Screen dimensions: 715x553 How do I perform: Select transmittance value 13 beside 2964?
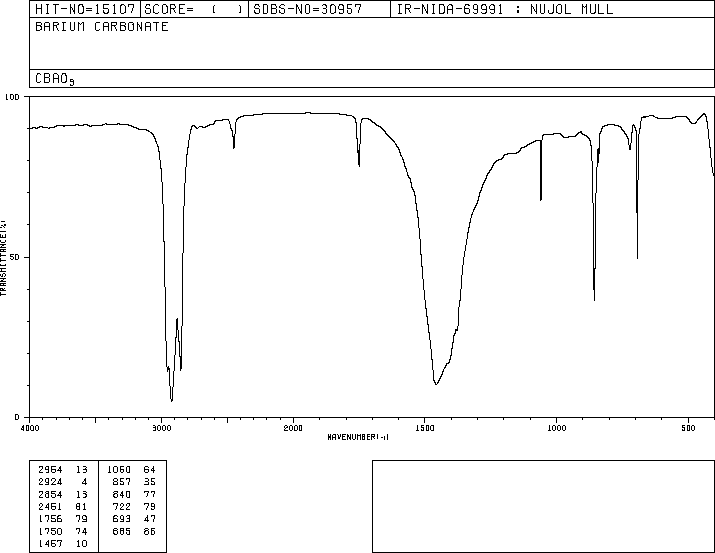click(x=81, y=470)
